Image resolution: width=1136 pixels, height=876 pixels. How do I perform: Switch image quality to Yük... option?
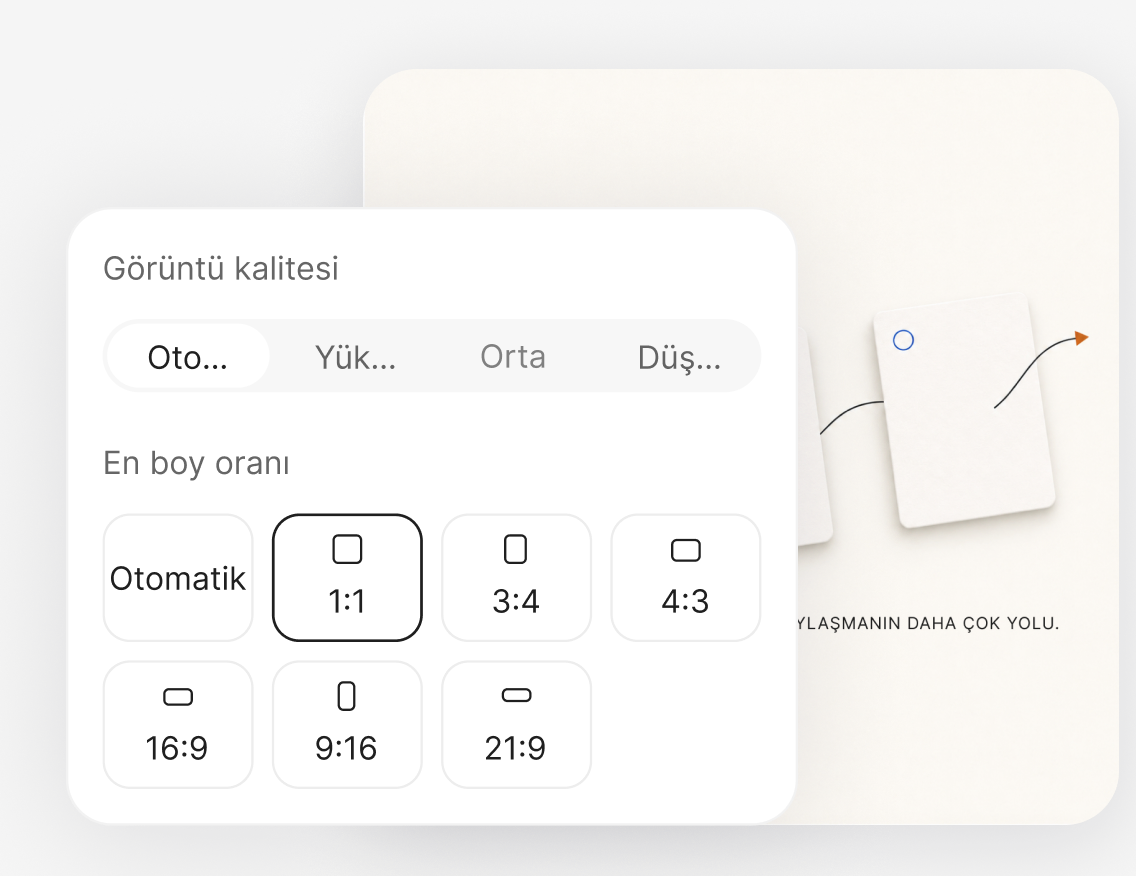(x=355, y=356)
